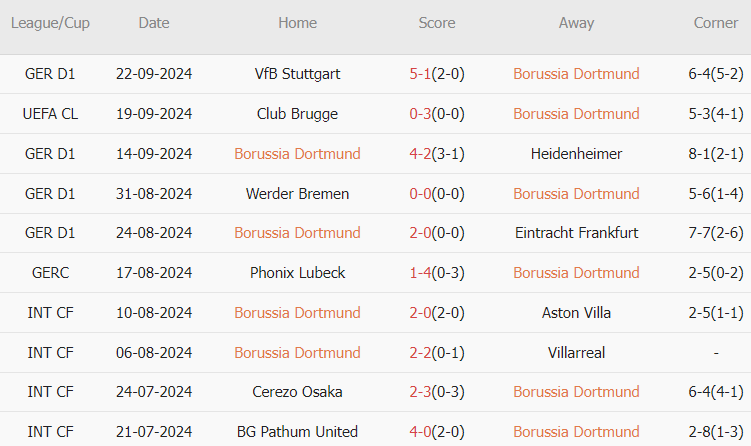Open the Club Brugge team link
The width and height of the screenshot is (751, 446).
297,114
